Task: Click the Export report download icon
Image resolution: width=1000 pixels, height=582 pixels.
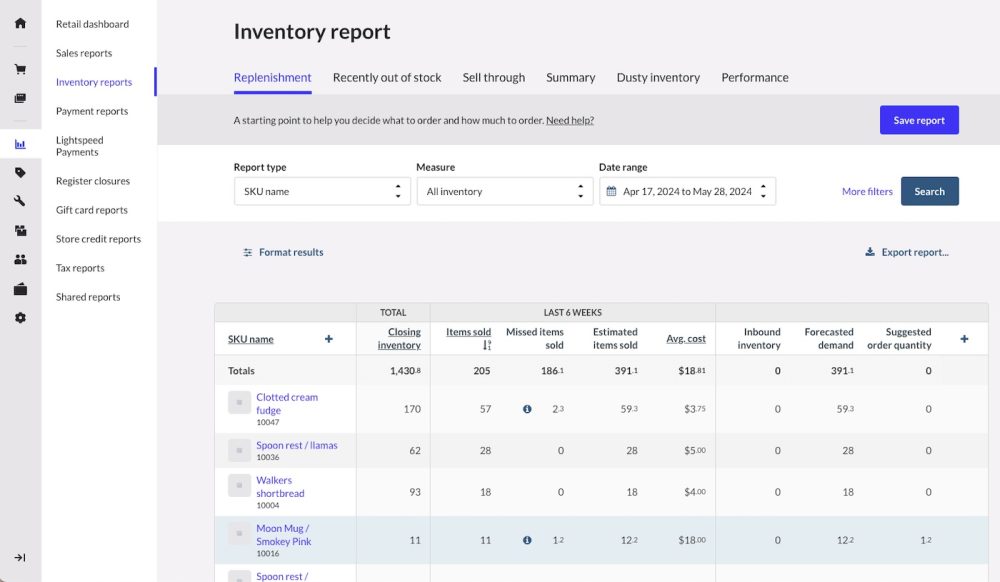Action: tap(869, 252)
